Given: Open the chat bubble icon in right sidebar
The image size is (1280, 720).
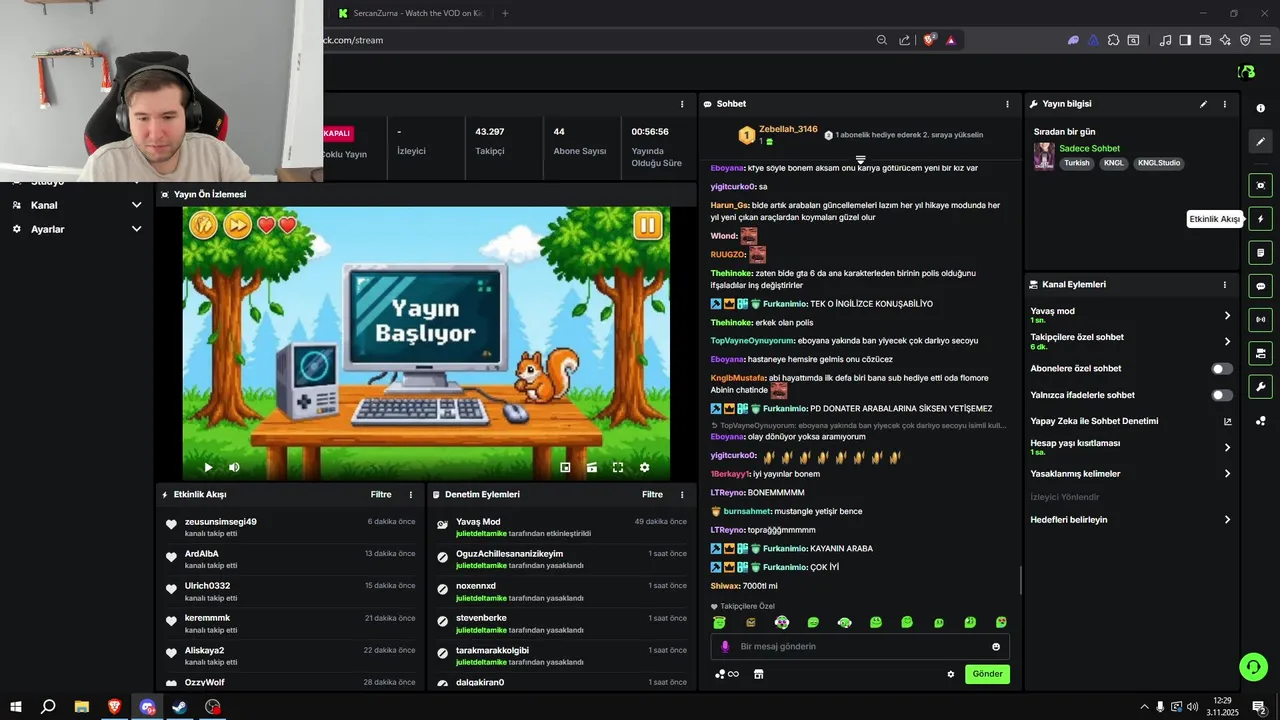Looking at the screenshot, I should (x=1260, y=286).
